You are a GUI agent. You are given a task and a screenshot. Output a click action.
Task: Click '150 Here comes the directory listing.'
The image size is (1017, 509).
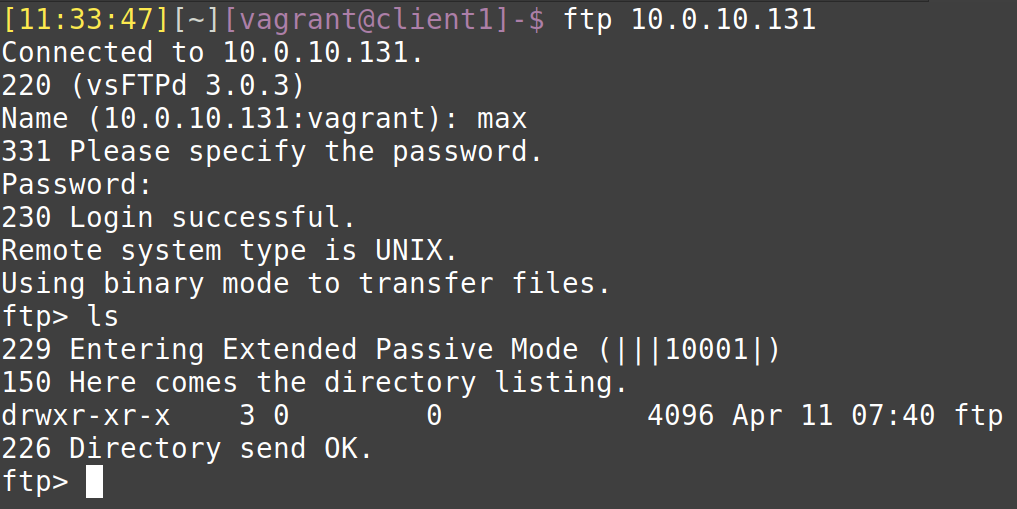[x=315, y=382]
